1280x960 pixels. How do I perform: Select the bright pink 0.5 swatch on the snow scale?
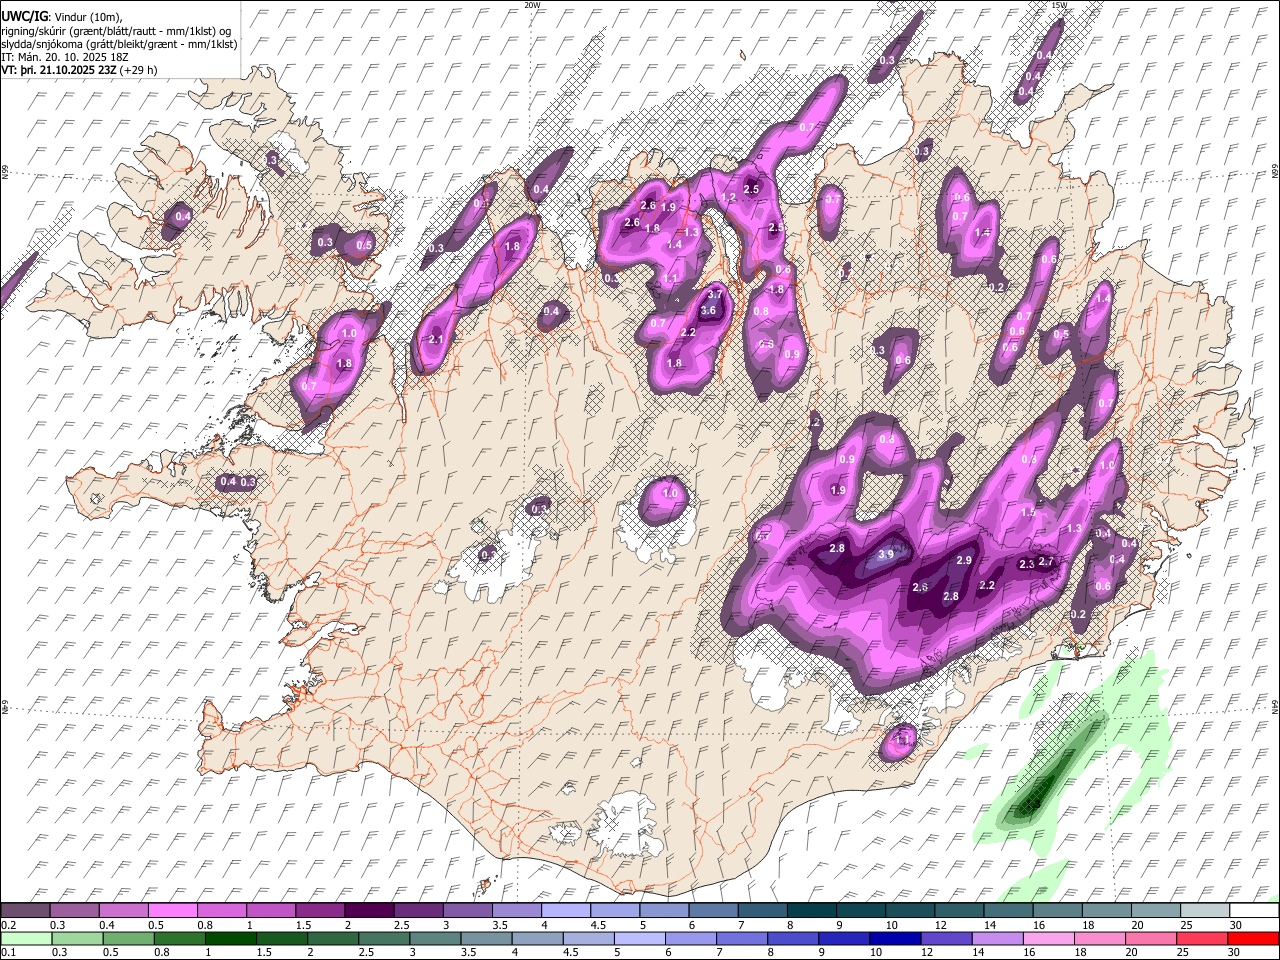172,910
